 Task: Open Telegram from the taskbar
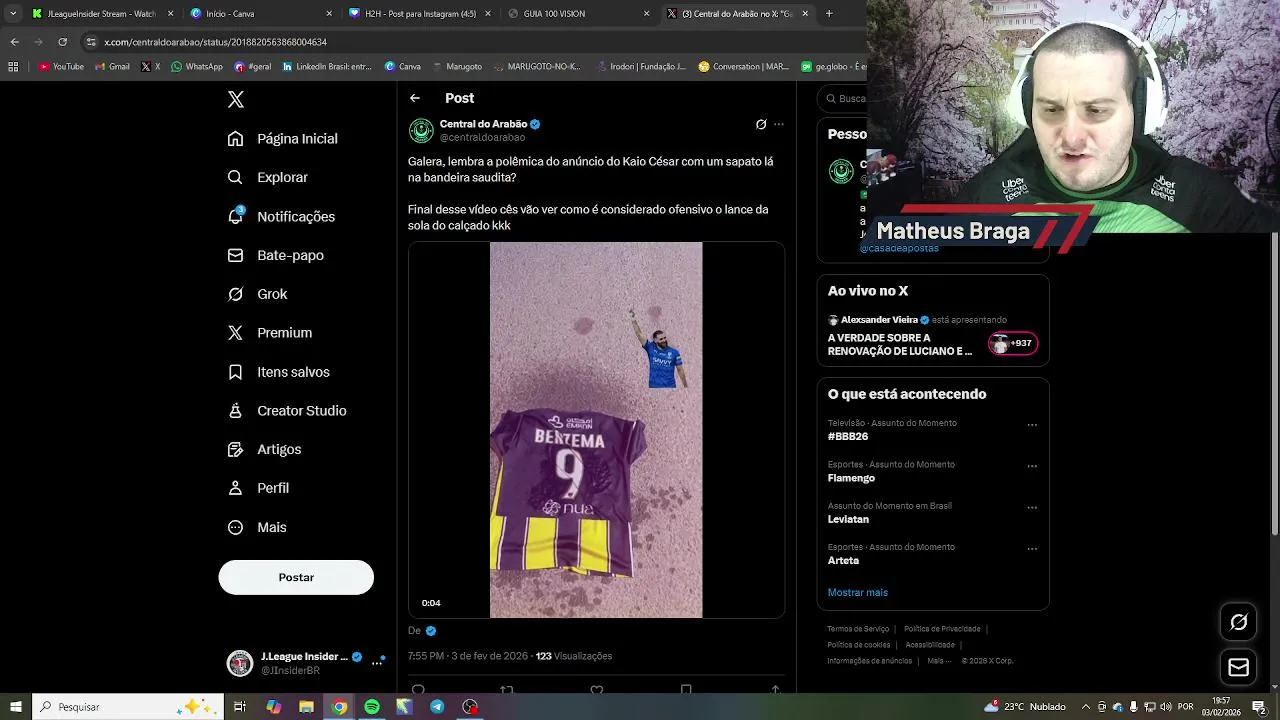[437, 707]
